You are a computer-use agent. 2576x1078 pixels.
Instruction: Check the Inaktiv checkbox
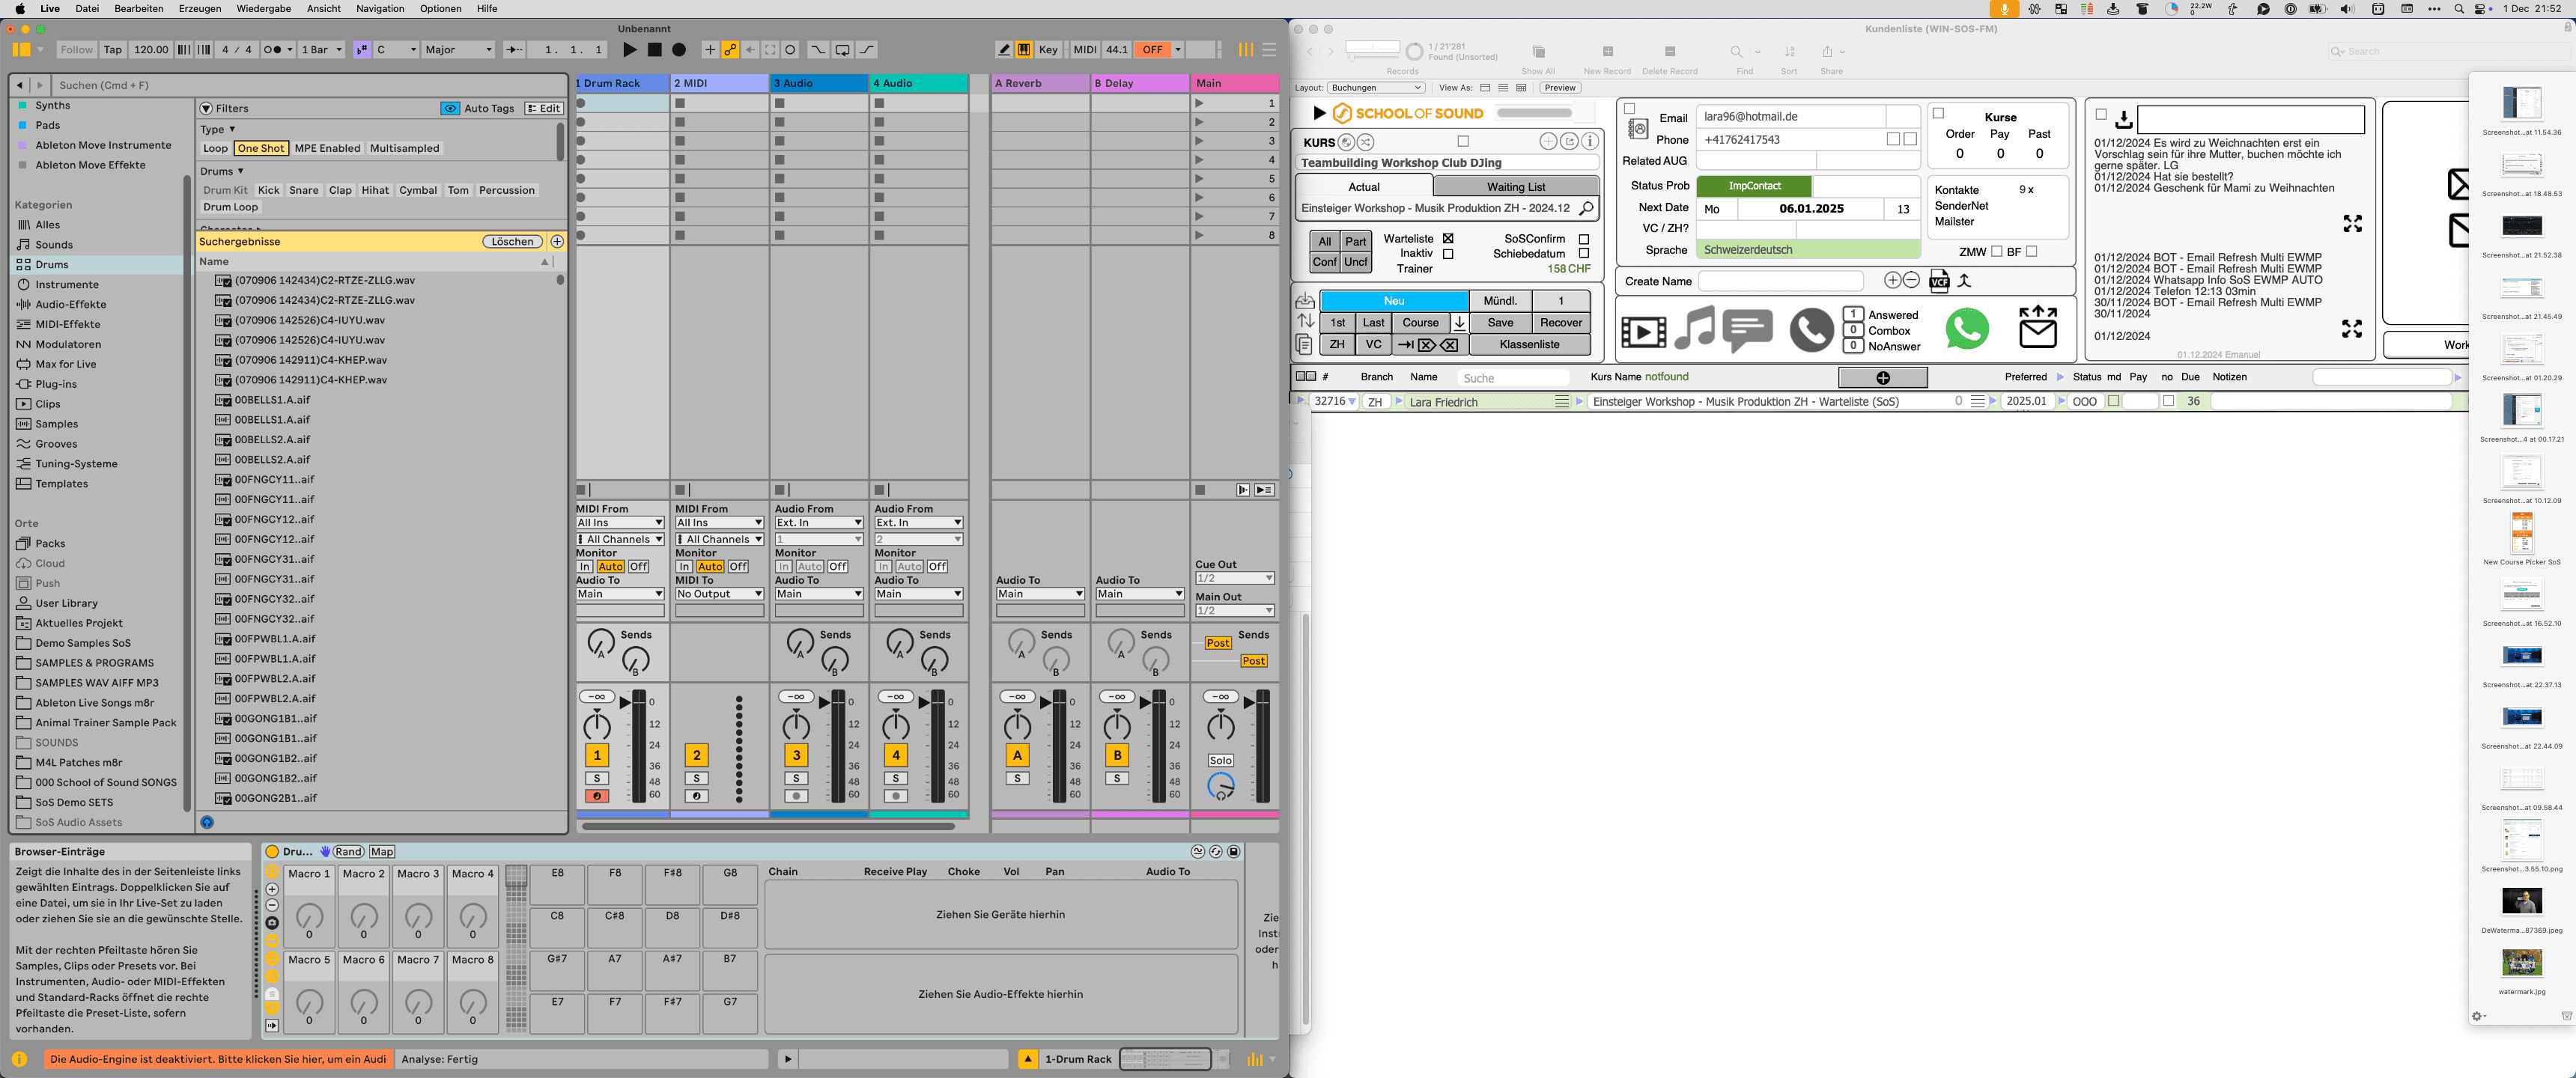pos(1448,254)
